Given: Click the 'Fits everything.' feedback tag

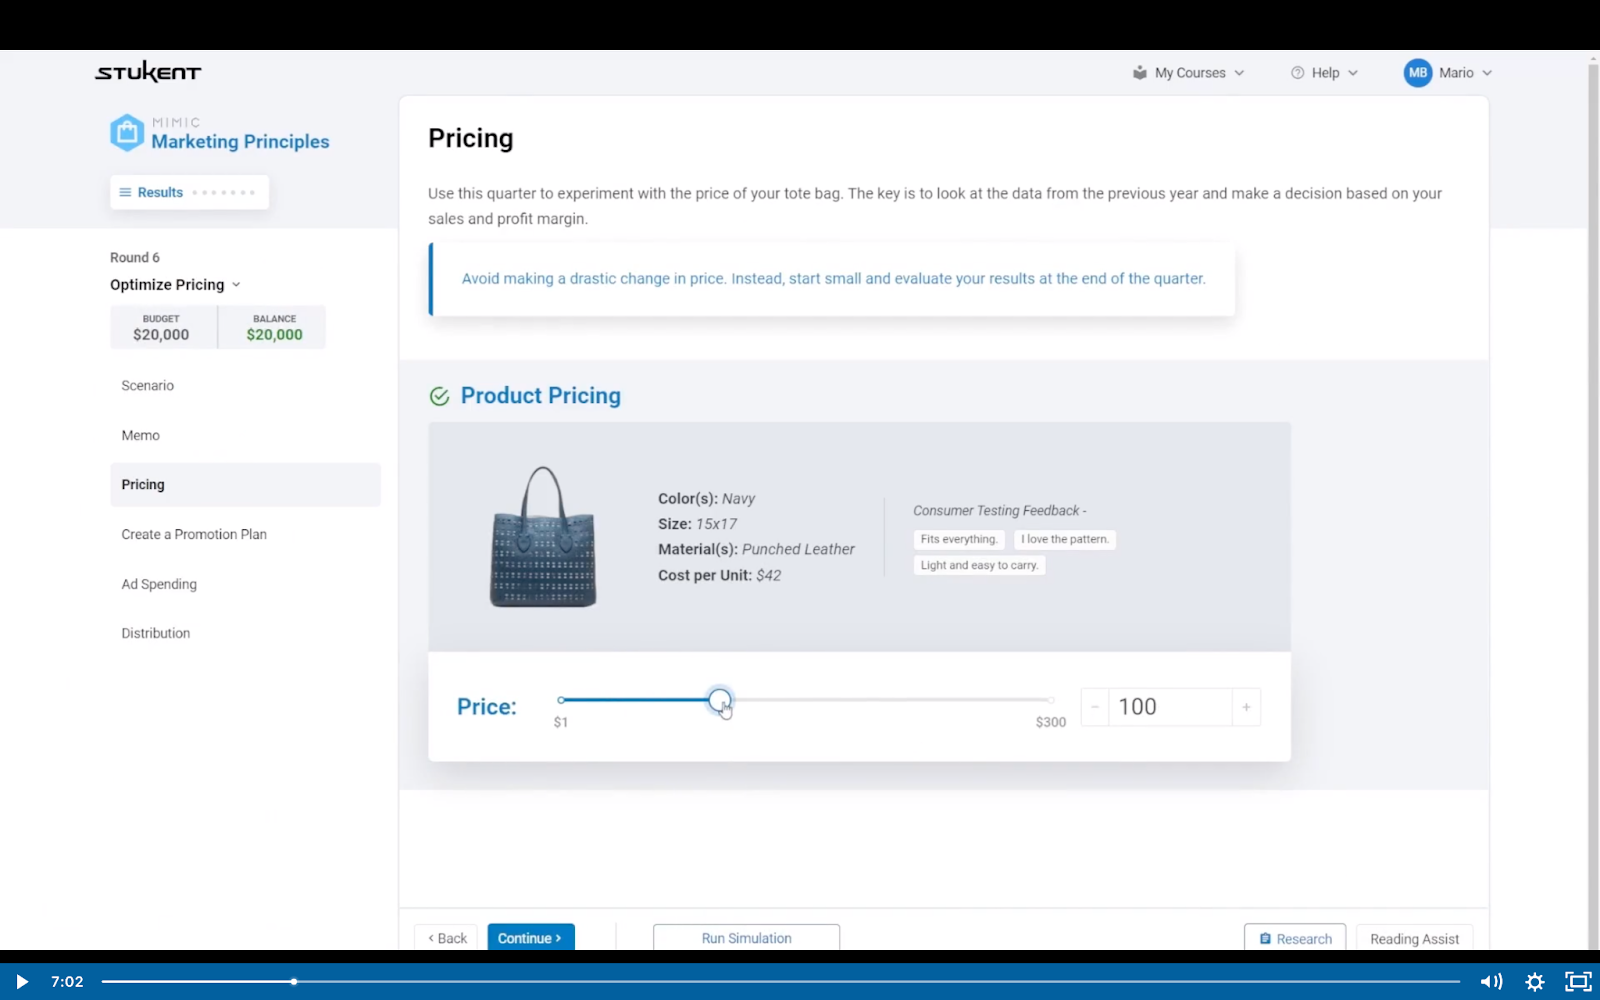Looking at the screenshot, I should 959,540.
